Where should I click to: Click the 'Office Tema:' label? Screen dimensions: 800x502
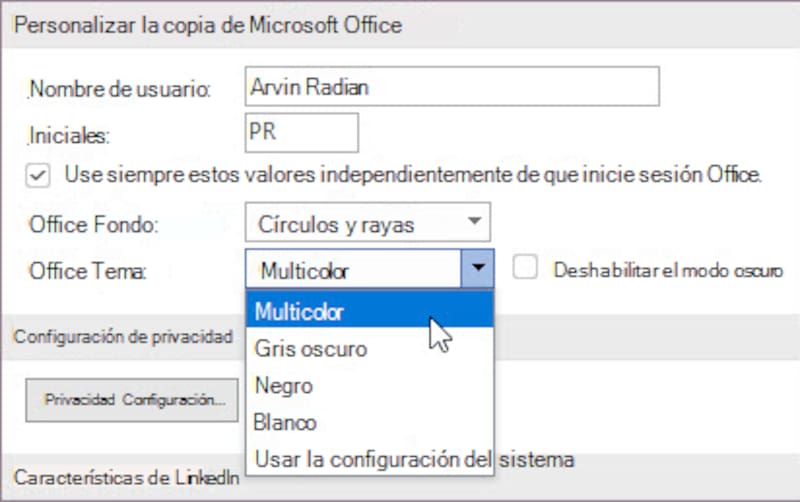[x=88, y=270]
